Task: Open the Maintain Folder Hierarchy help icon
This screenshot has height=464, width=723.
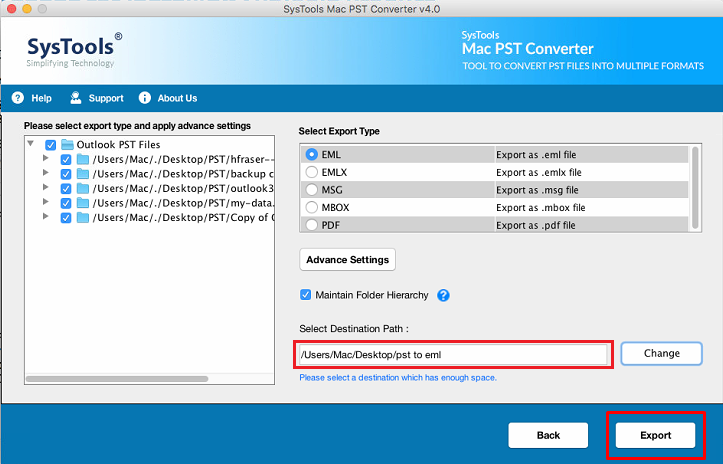Action: pyautogui.click(x=443, y=295)
